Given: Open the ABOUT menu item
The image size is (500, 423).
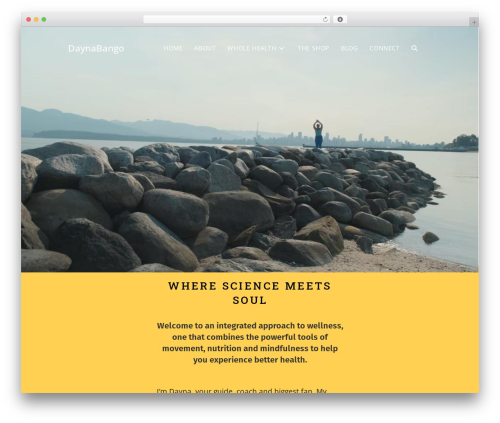Looking at the screenshot, I should point(205,48).
